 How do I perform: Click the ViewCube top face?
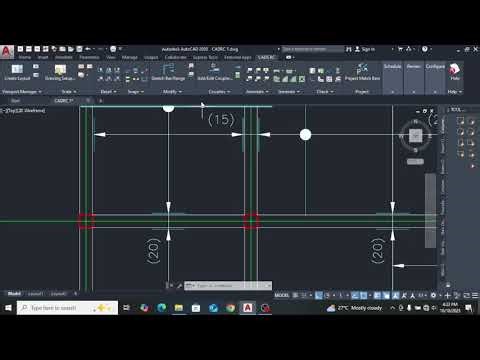point(415,136)
